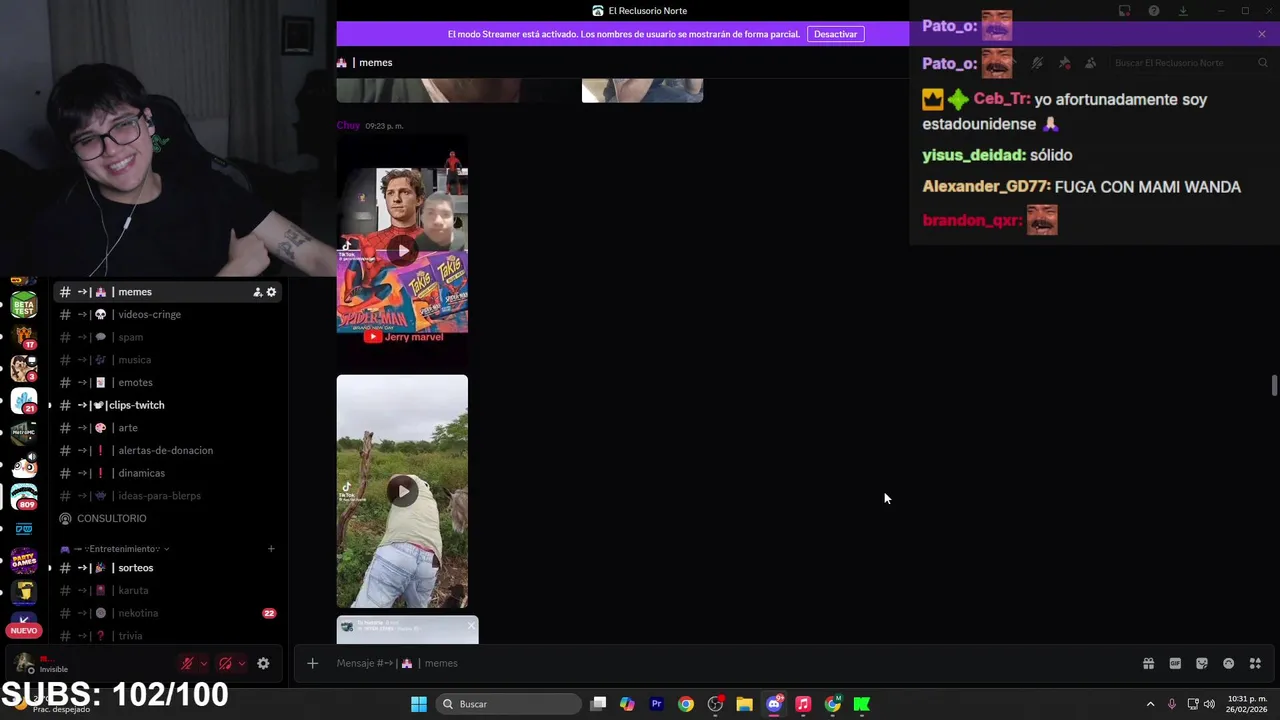Join the CONSULTORIO voice channel
This screenshot has width=1280, height=720.
(x=169, y=518)
